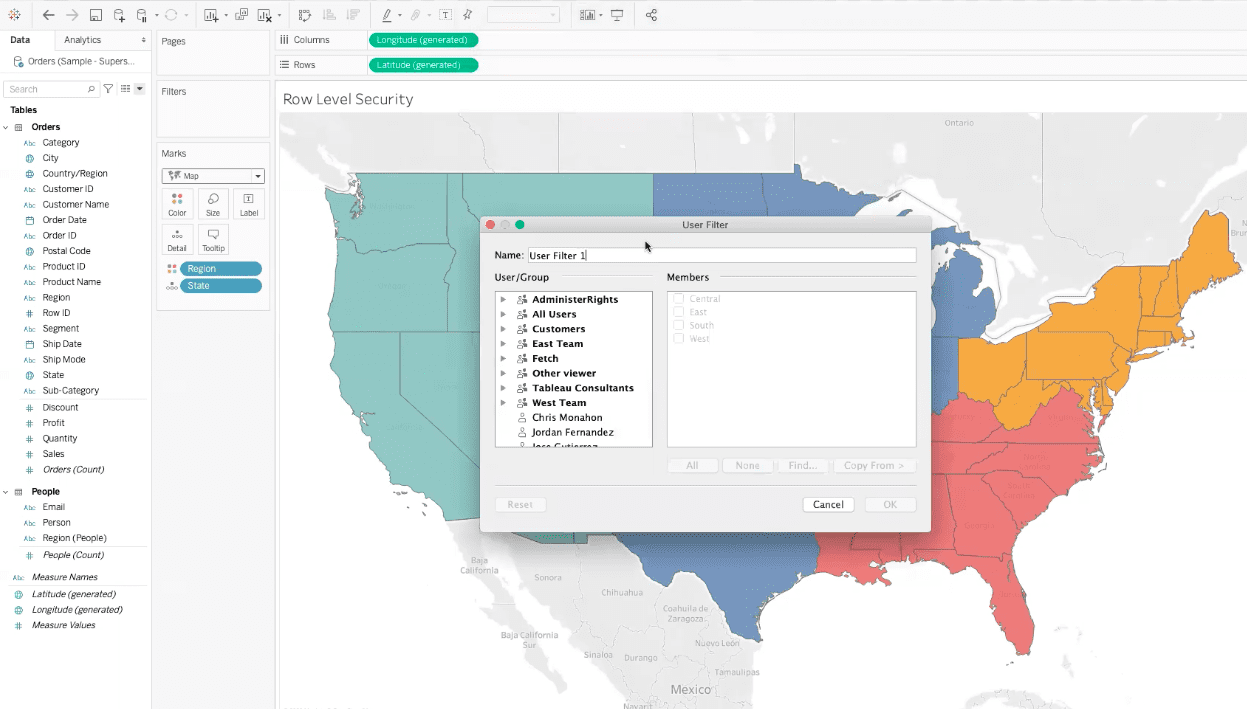Expand the East Team user group

tap(504, 343)
